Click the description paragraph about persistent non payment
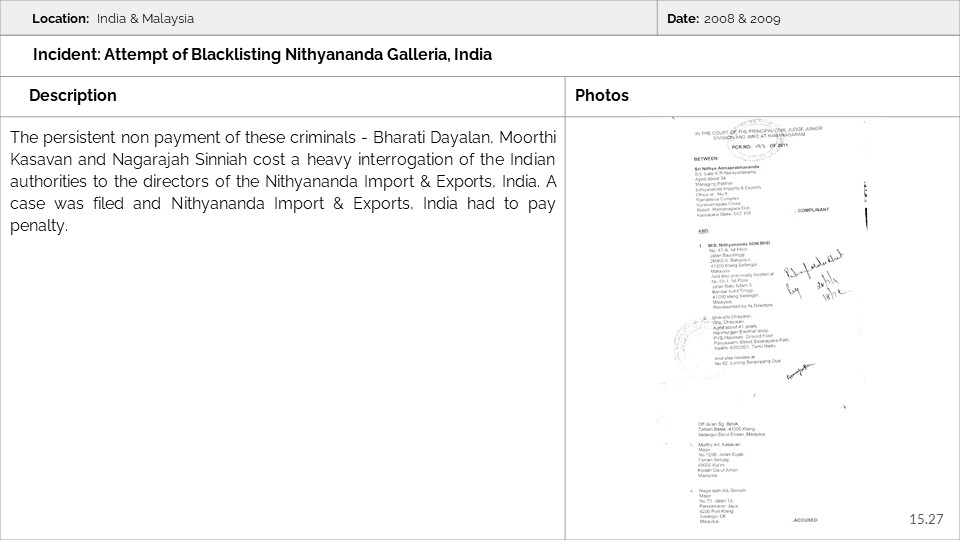This screenshot has height=540, width=960. click(x=283, y=181)
